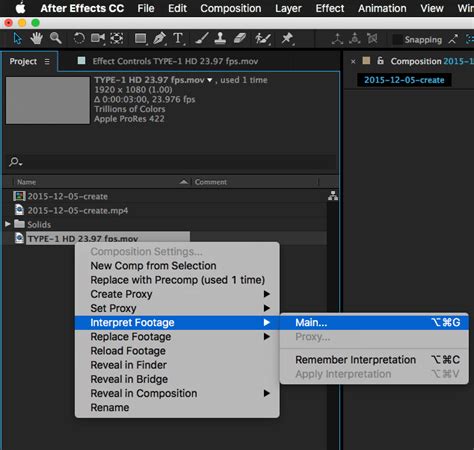The width and height of the screenshot is (474, 450).
Task: Enable the Snapping checkbox
Action: coord(397,40)
